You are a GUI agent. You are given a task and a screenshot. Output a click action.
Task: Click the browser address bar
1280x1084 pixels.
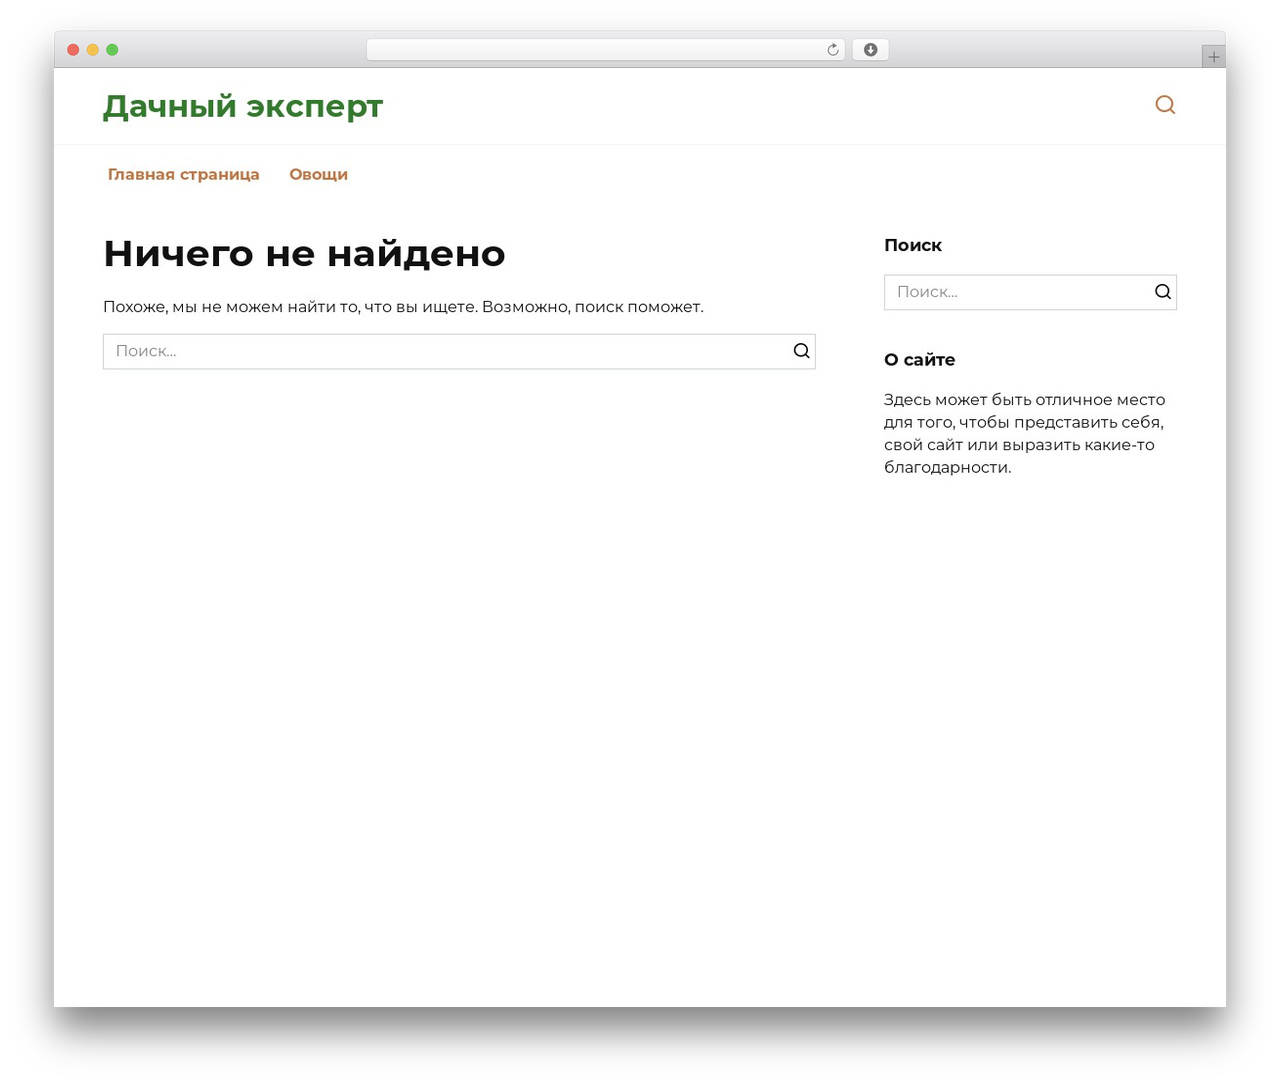click(x=605, y=50)
